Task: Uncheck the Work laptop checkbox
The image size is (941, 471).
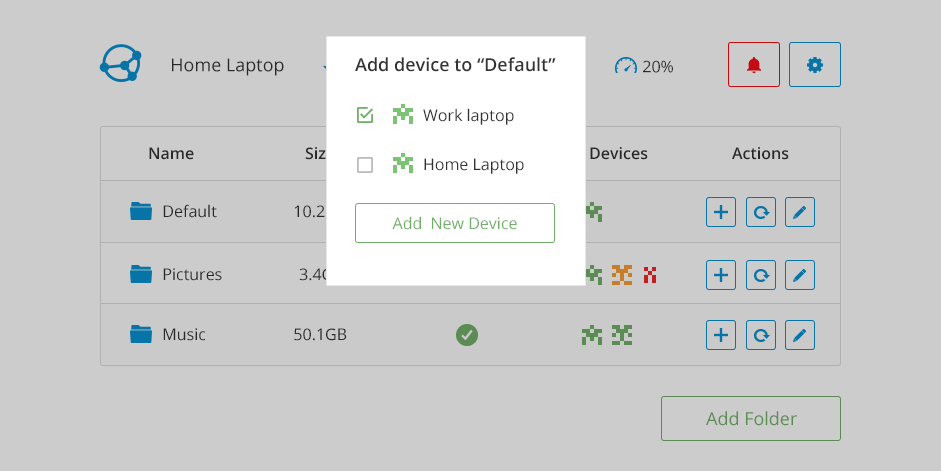Action: click(365, 115)
